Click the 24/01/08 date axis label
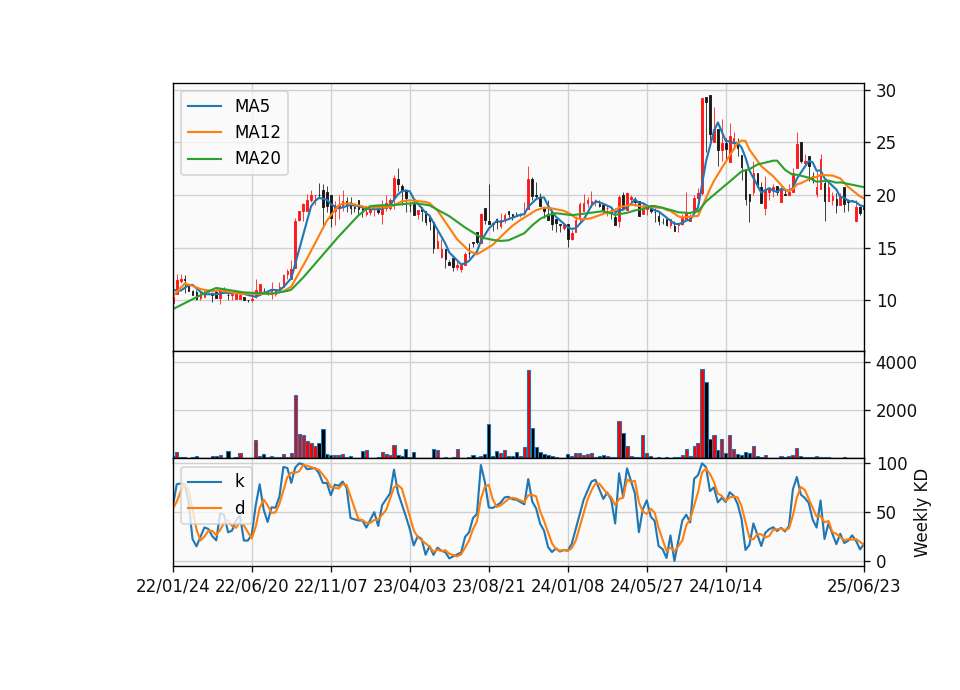This screenshot has width=960, height=690. pyautogui.click(x=568, y=587)
